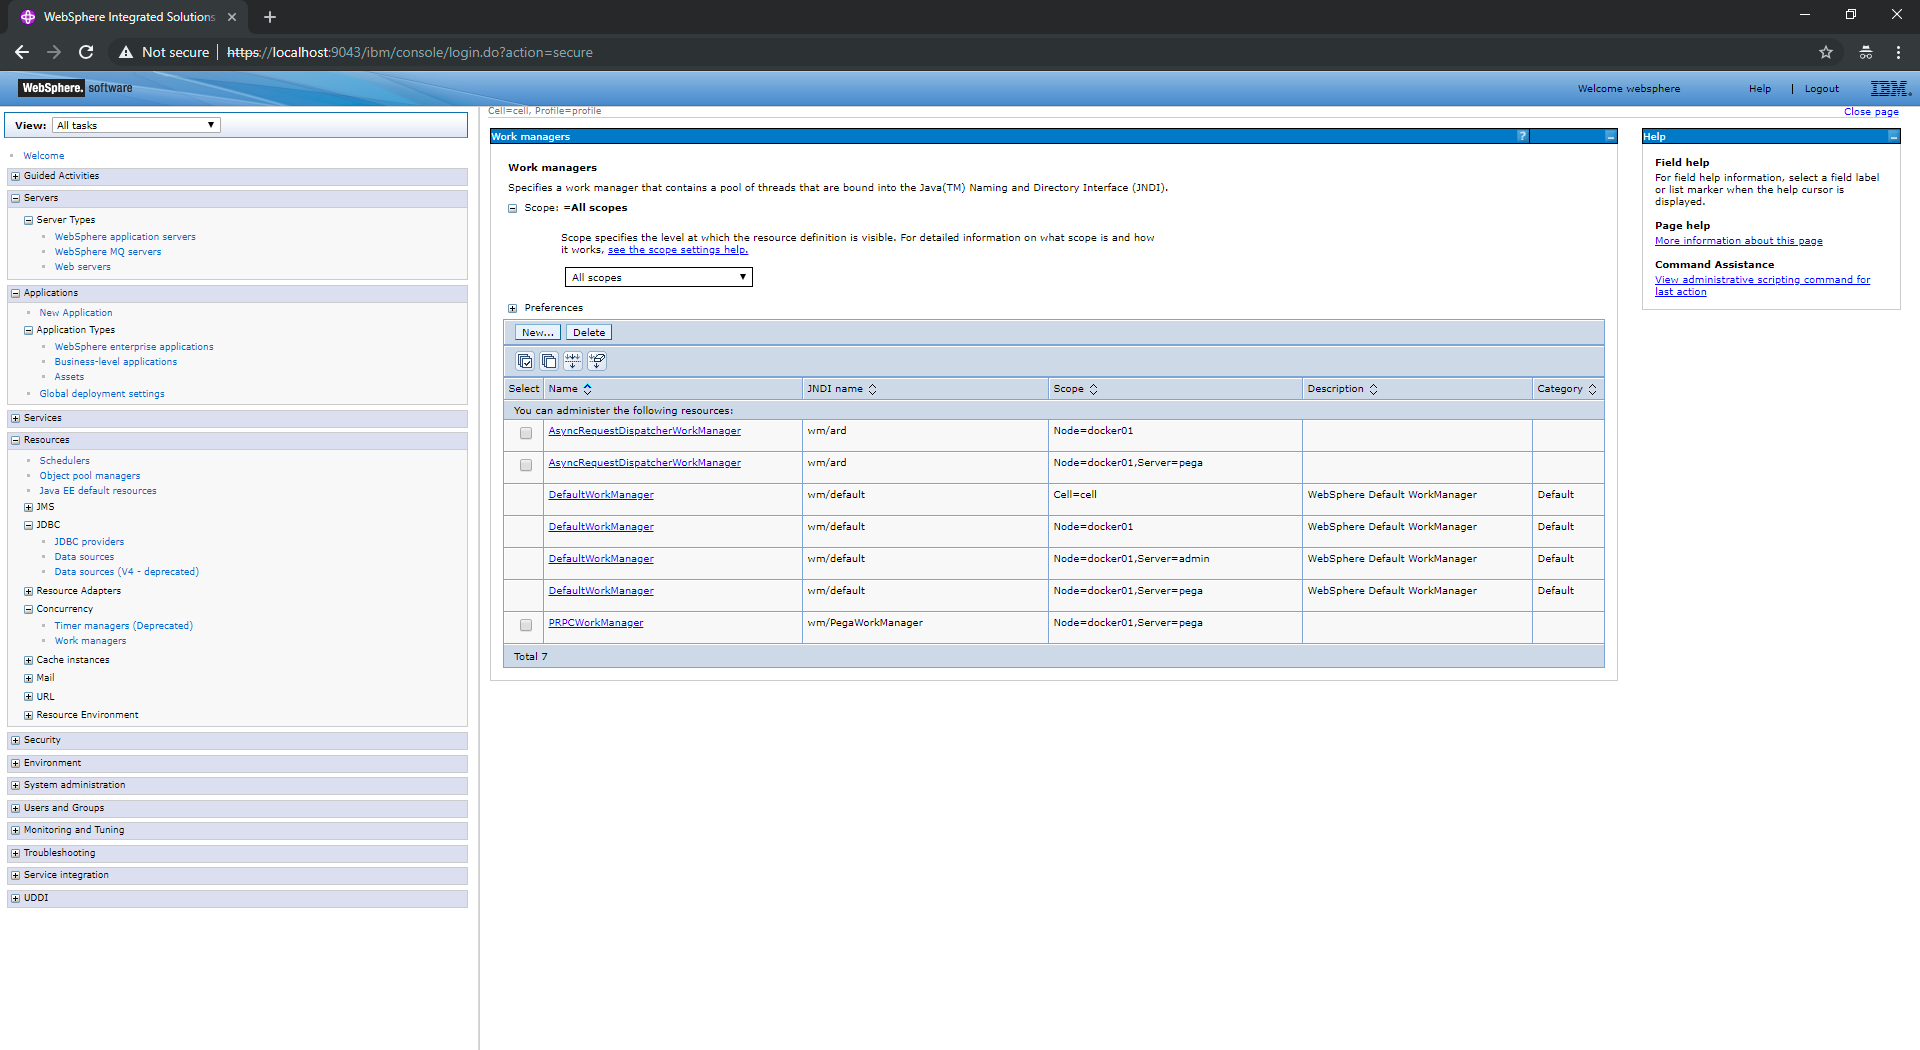The height and width of the screenshot is (1050, 1920).
Task: Collapse the JDBC tree node
Action: pyautogui.click(x=28, y=525)
